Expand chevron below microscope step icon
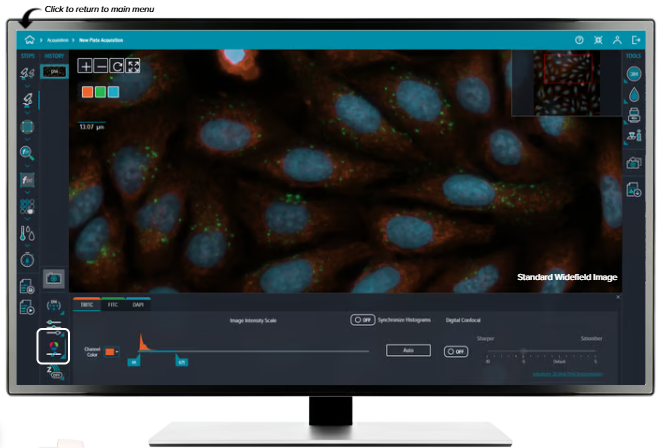The image size is (663, 448). (27, 113)
